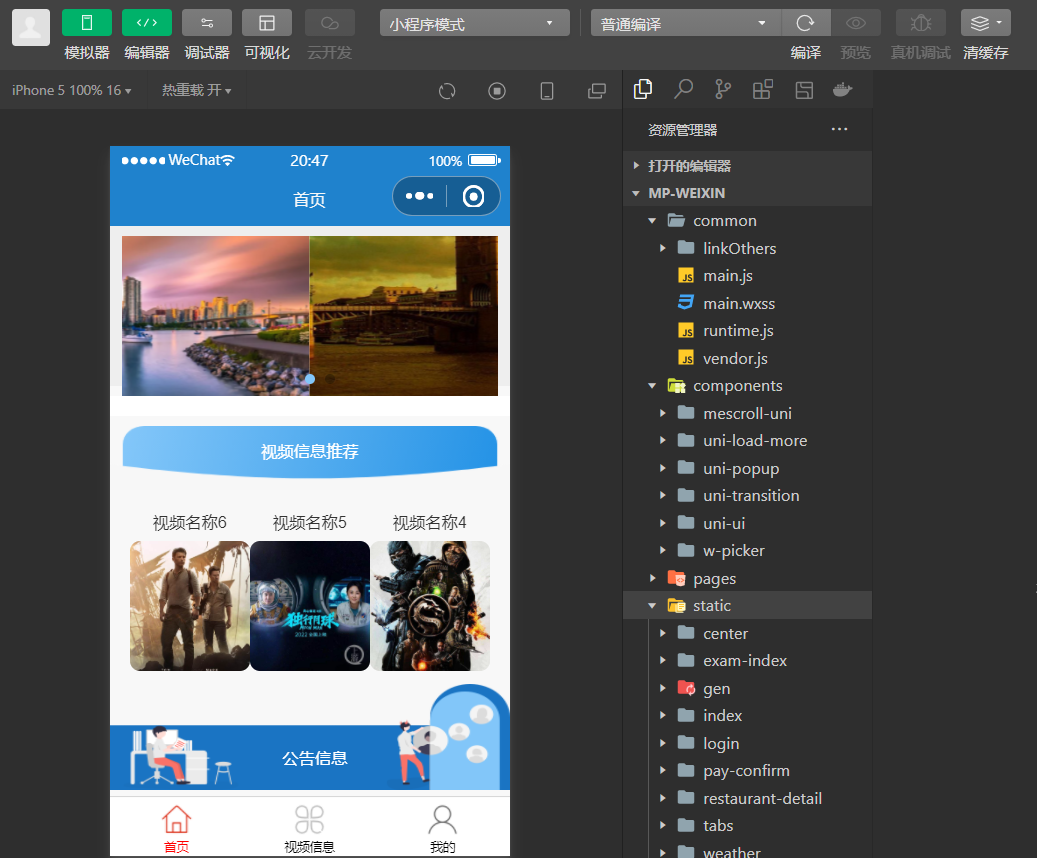Expand the exam-index folder
This screenshot has height=858, width=1037.
pyautogui.click(x=747, y=660)
